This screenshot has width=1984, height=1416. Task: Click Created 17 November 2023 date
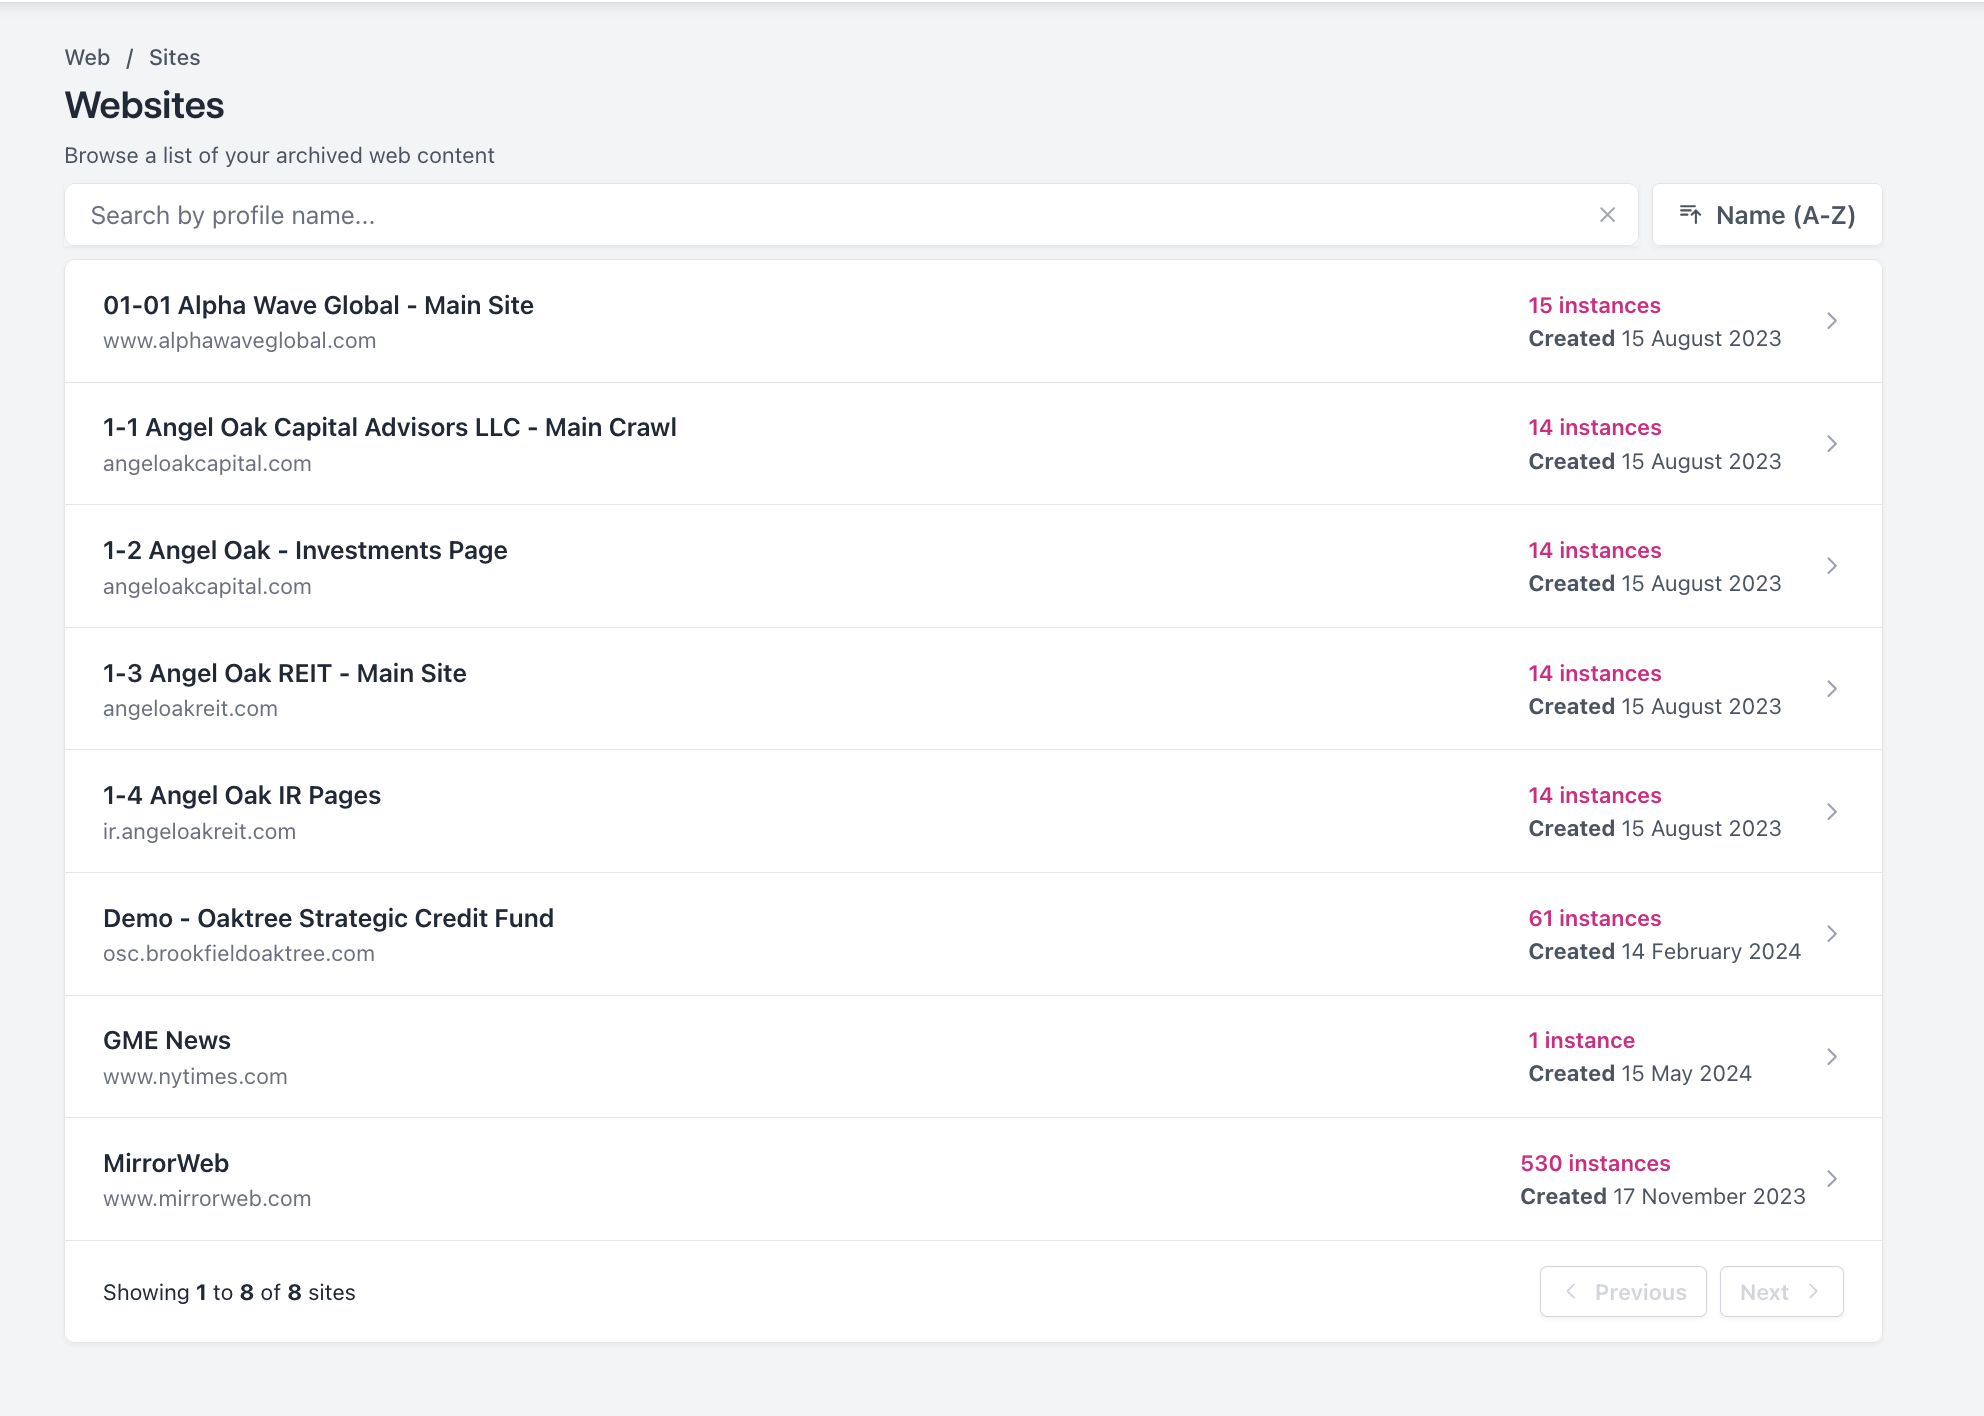[x=1662, y=1196]
